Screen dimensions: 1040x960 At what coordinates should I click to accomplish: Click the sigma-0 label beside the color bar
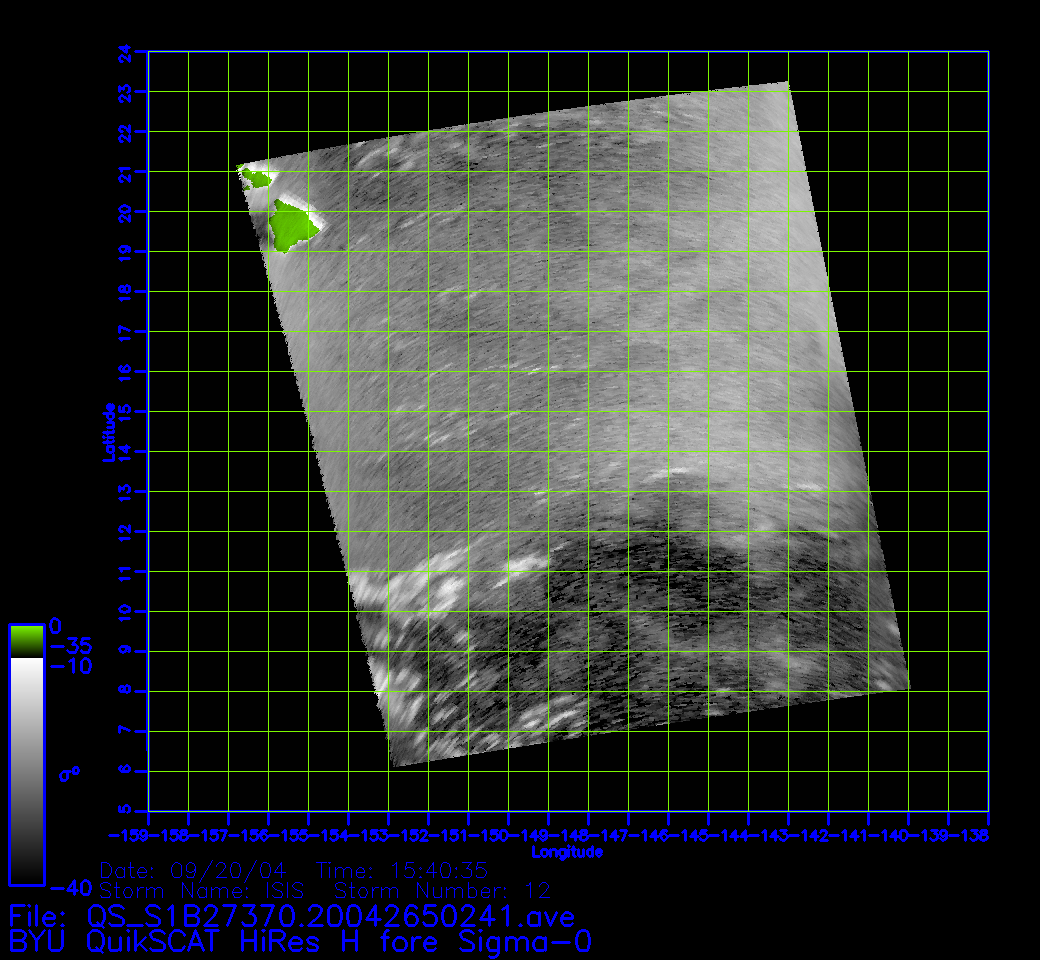coord(69,773)
